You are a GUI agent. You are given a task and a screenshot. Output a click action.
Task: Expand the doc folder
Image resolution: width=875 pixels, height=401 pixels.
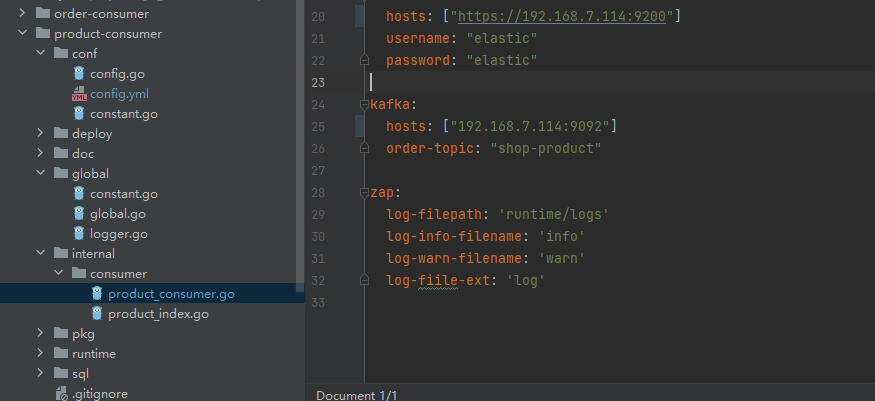pyautogui.click(x=40, y=153)
